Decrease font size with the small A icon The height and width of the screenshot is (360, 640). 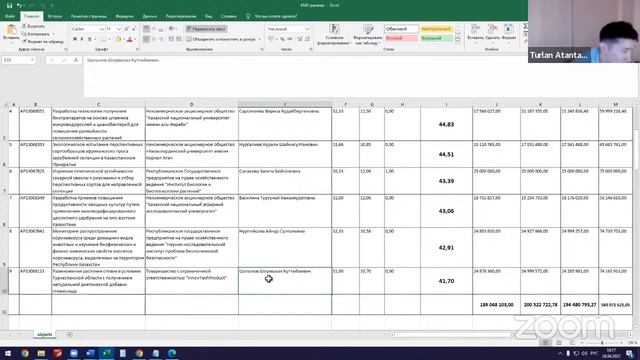134,29
